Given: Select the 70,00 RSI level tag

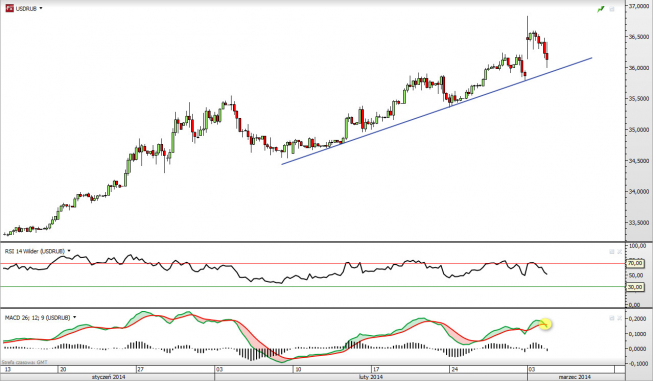Looking at the screenshot, I should tap(636, 263).
